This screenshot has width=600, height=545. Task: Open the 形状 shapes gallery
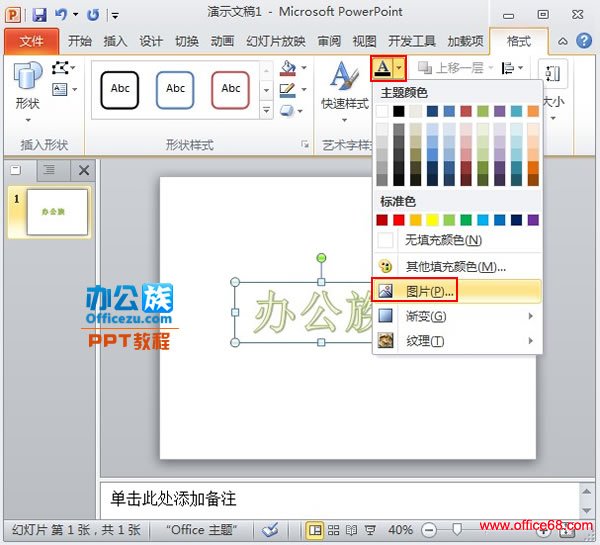[x=28, y=92]
